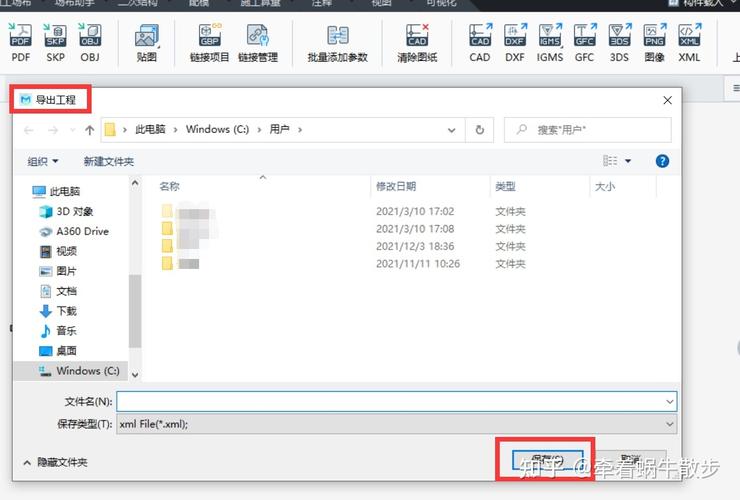The image size is (740, 500).
Task: Change view layout options dropdown
Action: pos(628,161)
